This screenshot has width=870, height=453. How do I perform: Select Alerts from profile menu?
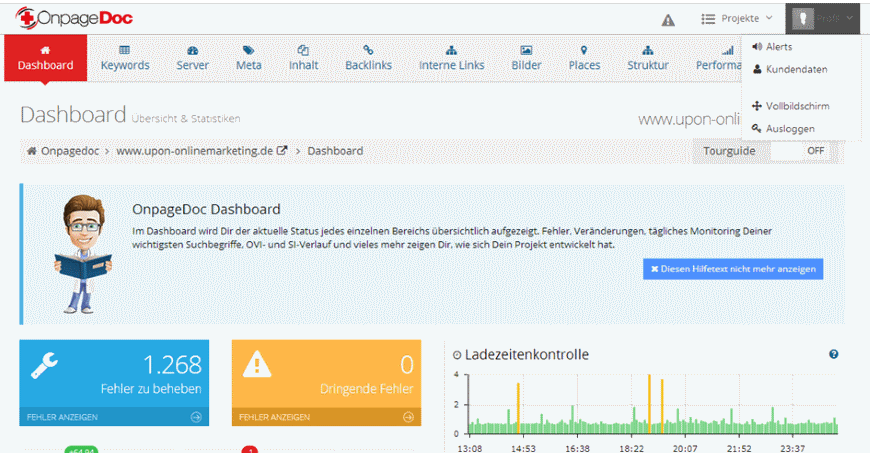tap(778, 47)
